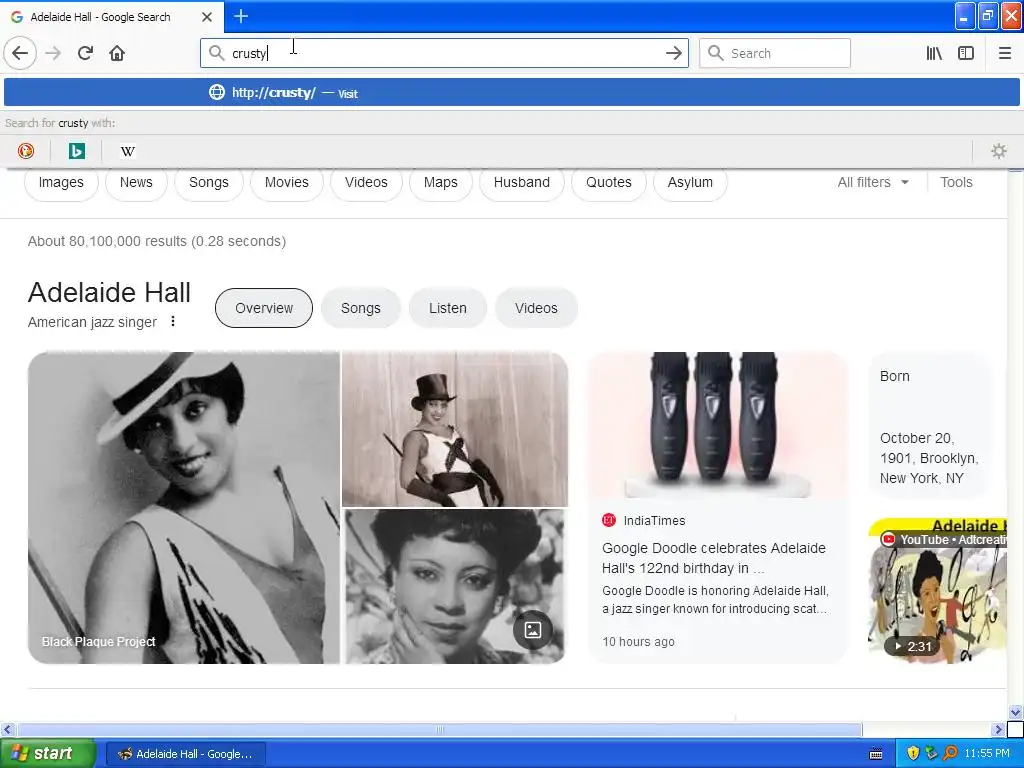Select the Quotes filter chip
The image size is (1024, 768).
tap(608, 182)
